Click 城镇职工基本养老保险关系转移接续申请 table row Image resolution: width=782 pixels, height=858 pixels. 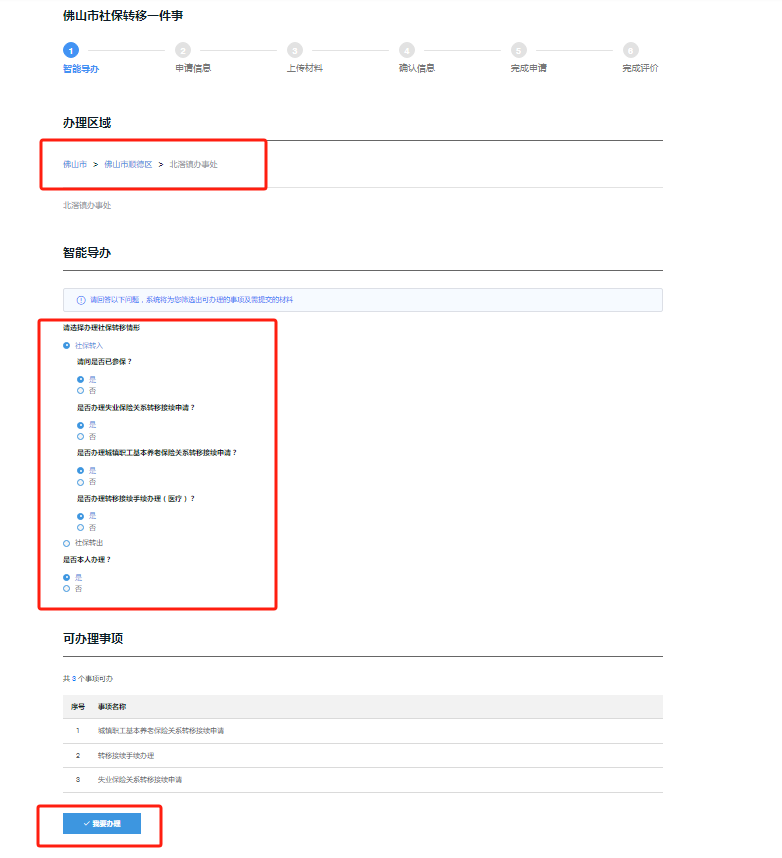coord(161,731)
